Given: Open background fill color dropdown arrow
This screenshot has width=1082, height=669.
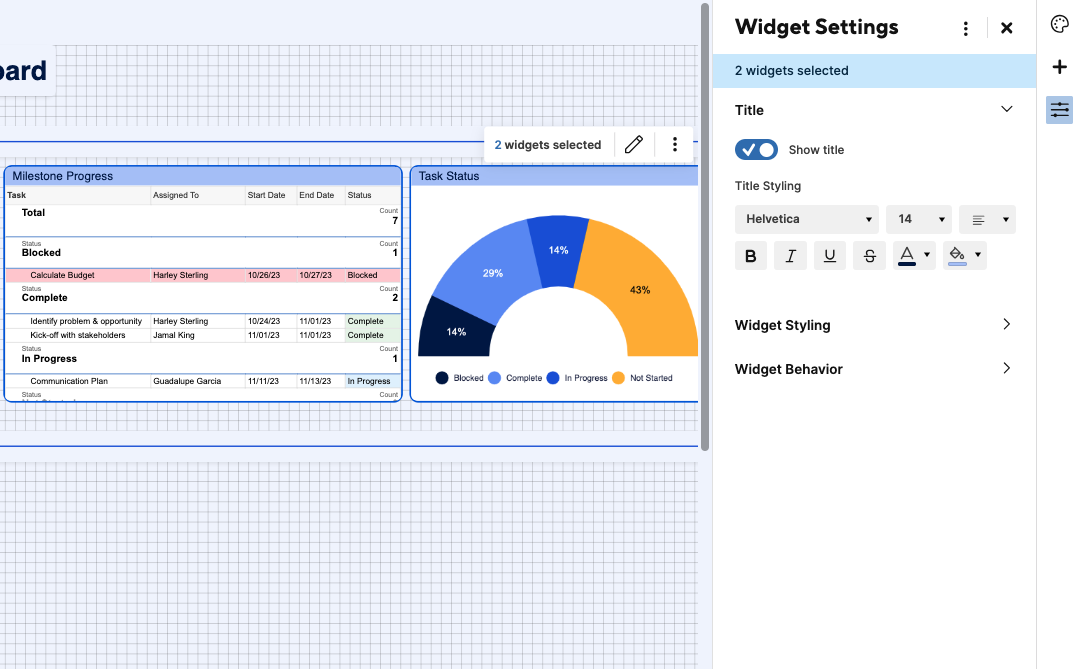Looking at the screenshot, I should 978,255.
